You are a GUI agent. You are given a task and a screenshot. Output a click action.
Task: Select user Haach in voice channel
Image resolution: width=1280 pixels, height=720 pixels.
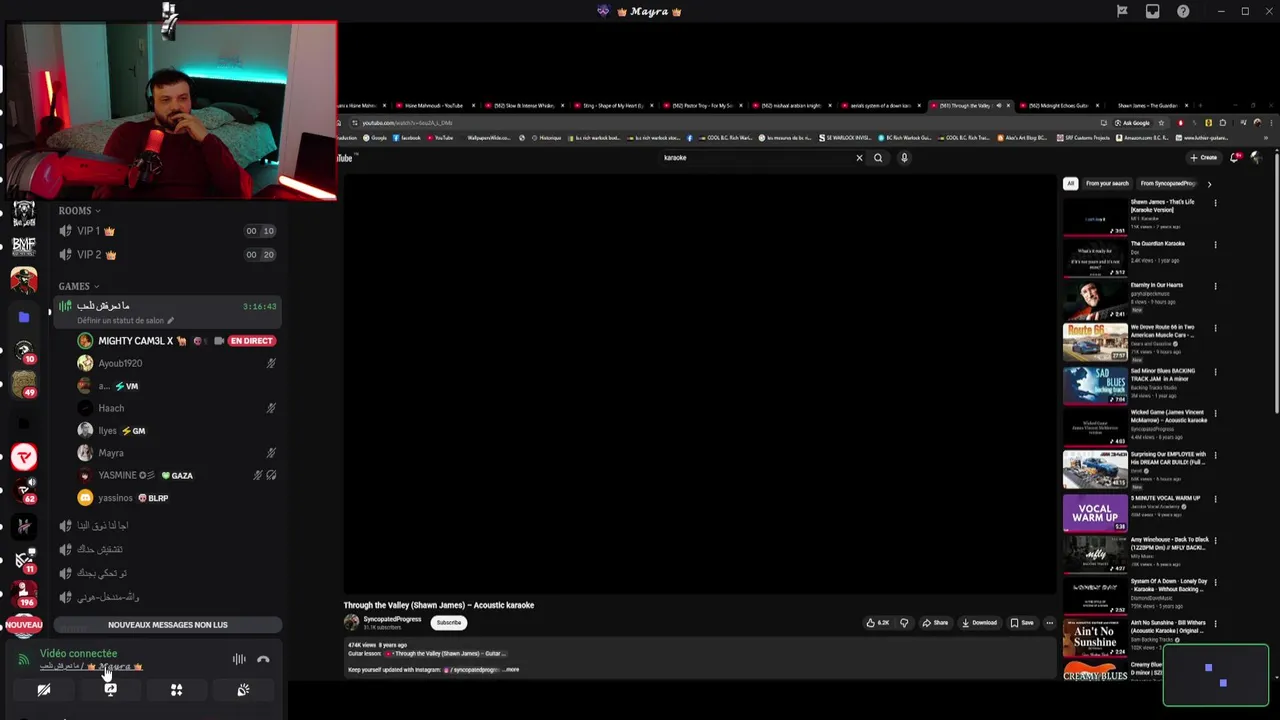(x=111, y=408)
